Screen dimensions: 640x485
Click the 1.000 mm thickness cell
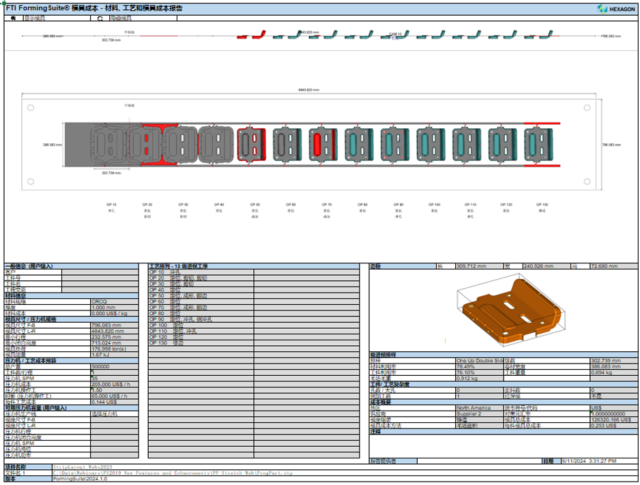(114, 307)
